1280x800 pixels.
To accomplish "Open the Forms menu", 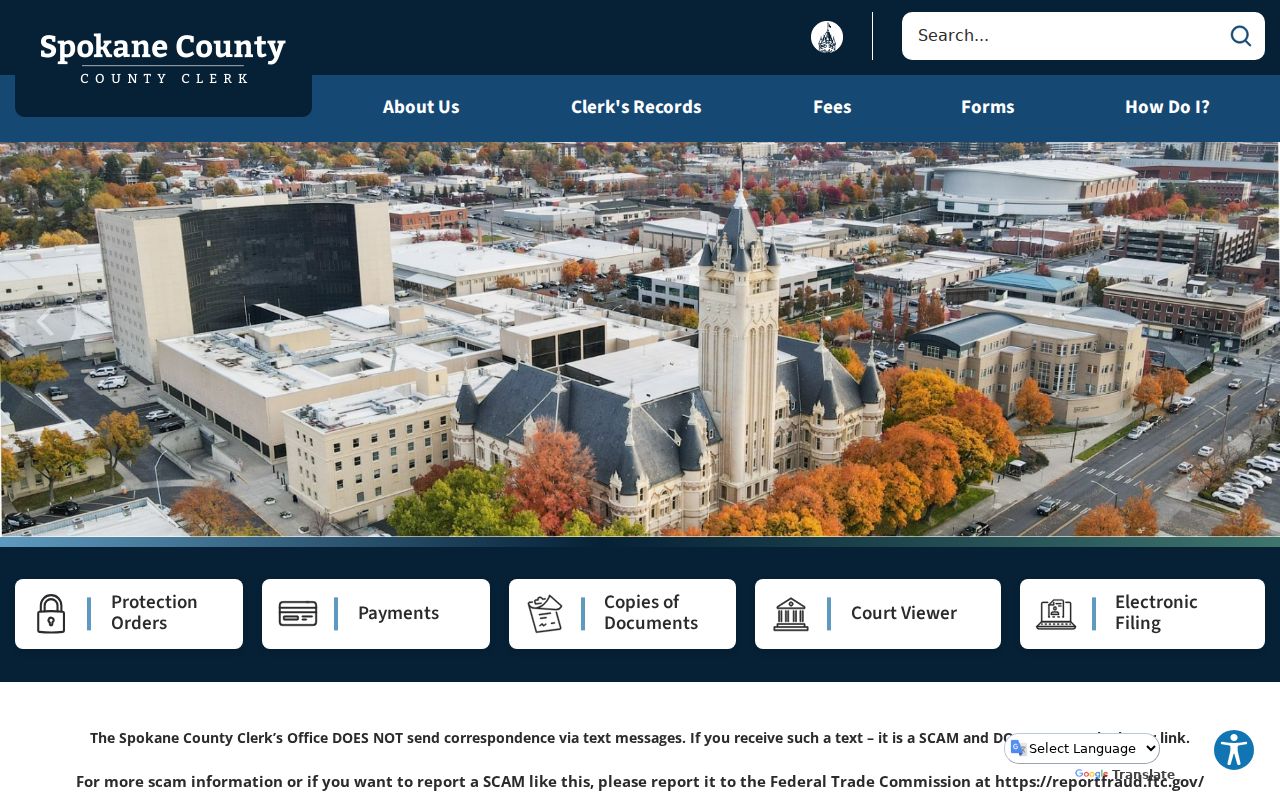I will [988, 107].
